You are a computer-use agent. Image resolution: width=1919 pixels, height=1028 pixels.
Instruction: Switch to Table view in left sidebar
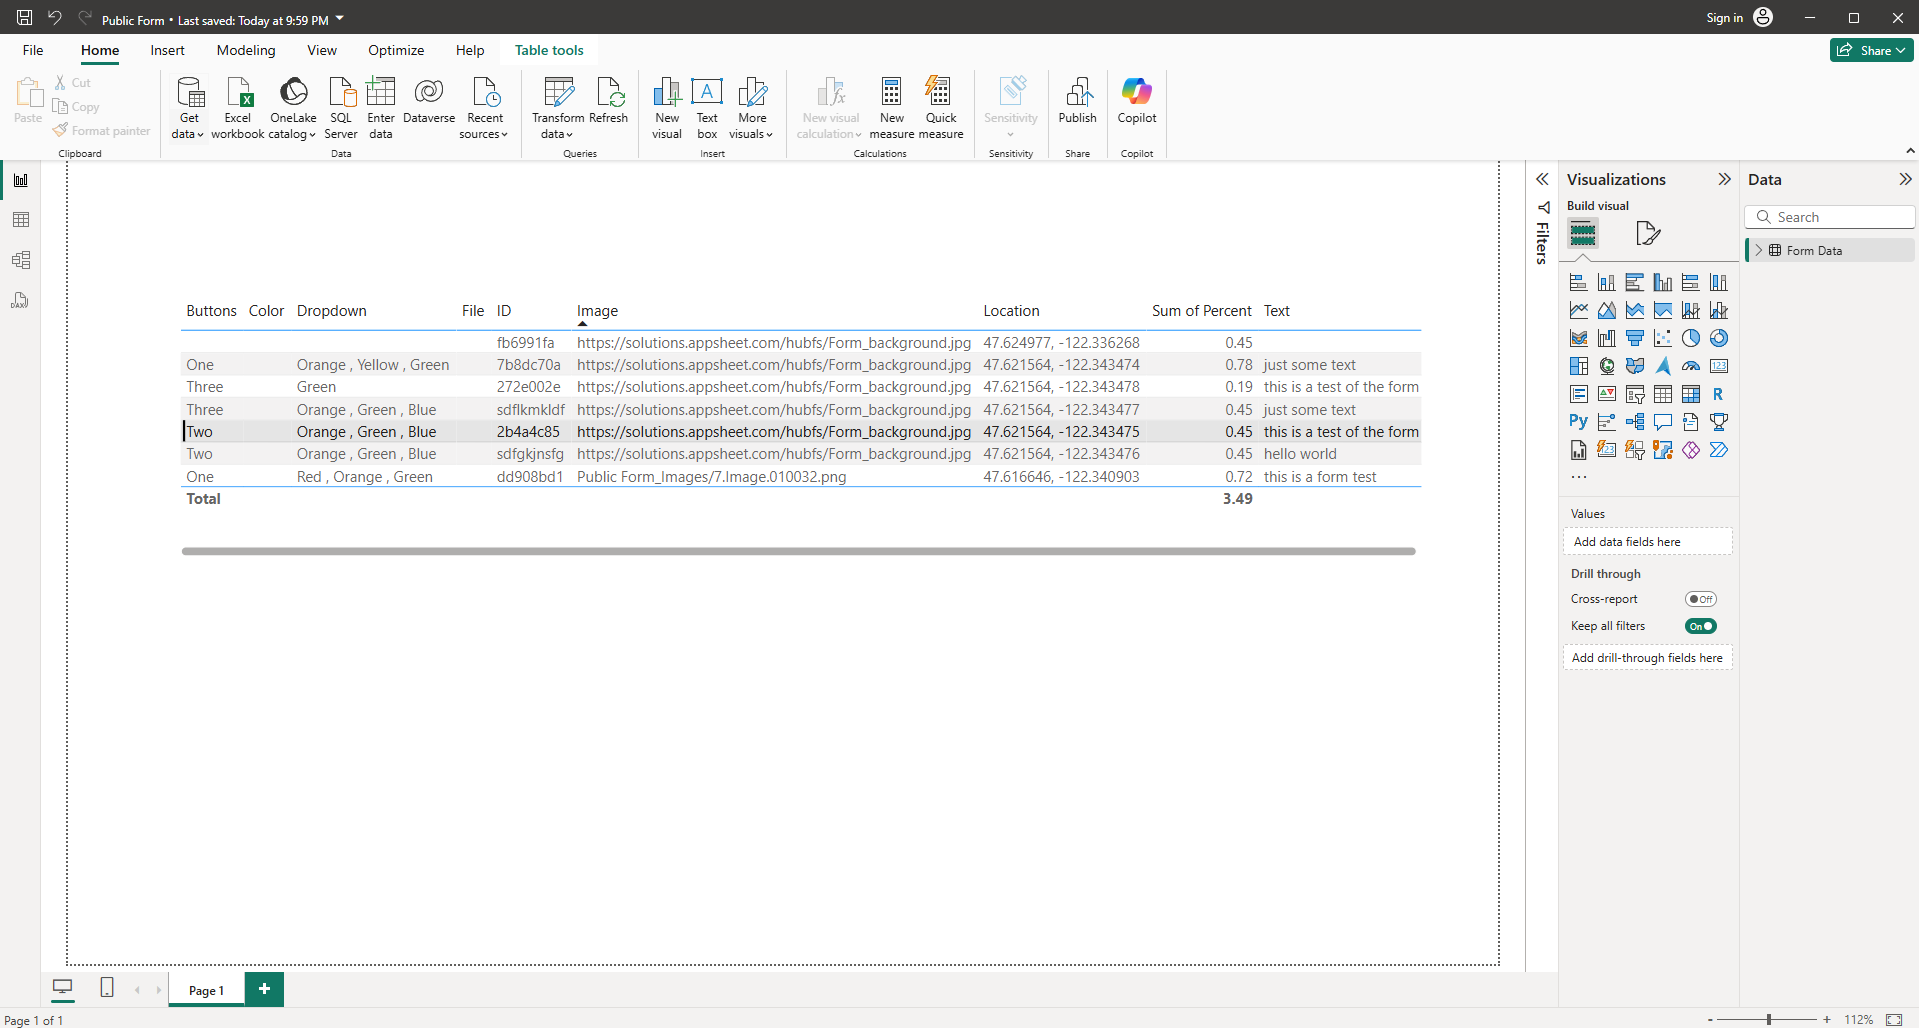21,220
